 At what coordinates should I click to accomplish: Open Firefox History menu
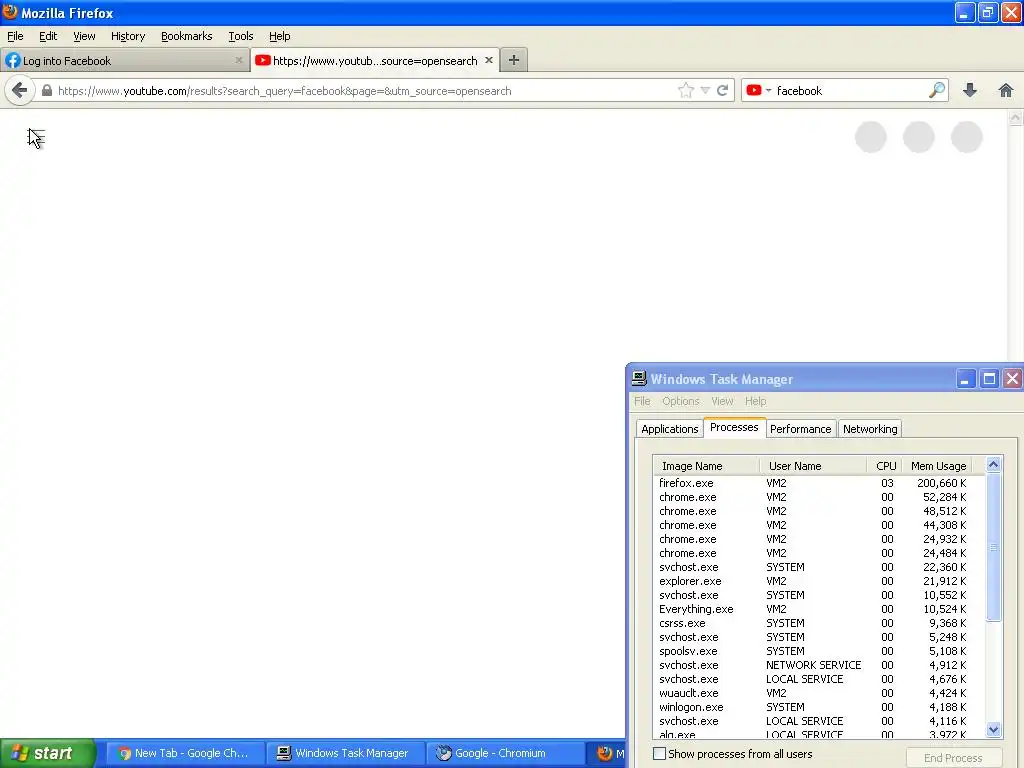point(128,36)
